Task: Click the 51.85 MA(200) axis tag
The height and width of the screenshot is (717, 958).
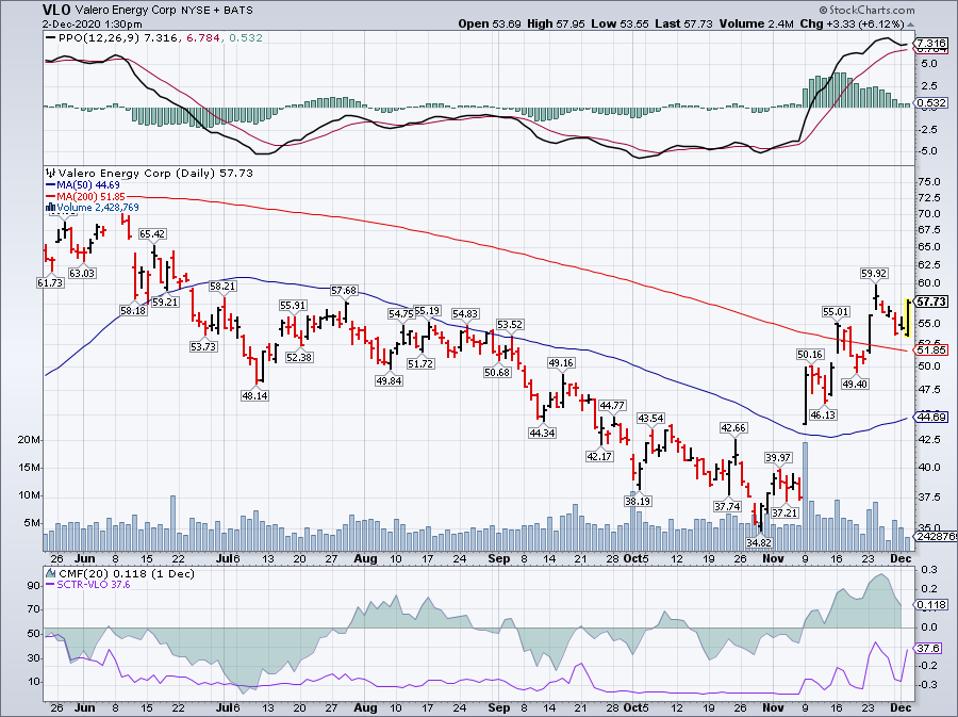Action: pyautogui.click(x=933, y=350)
